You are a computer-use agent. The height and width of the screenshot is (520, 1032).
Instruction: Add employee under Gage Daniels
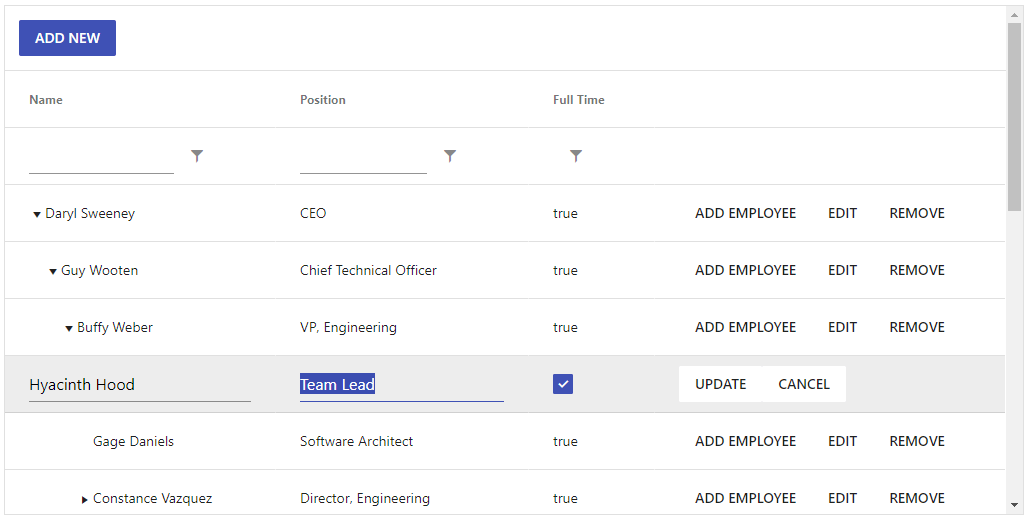tap(746, 442)
